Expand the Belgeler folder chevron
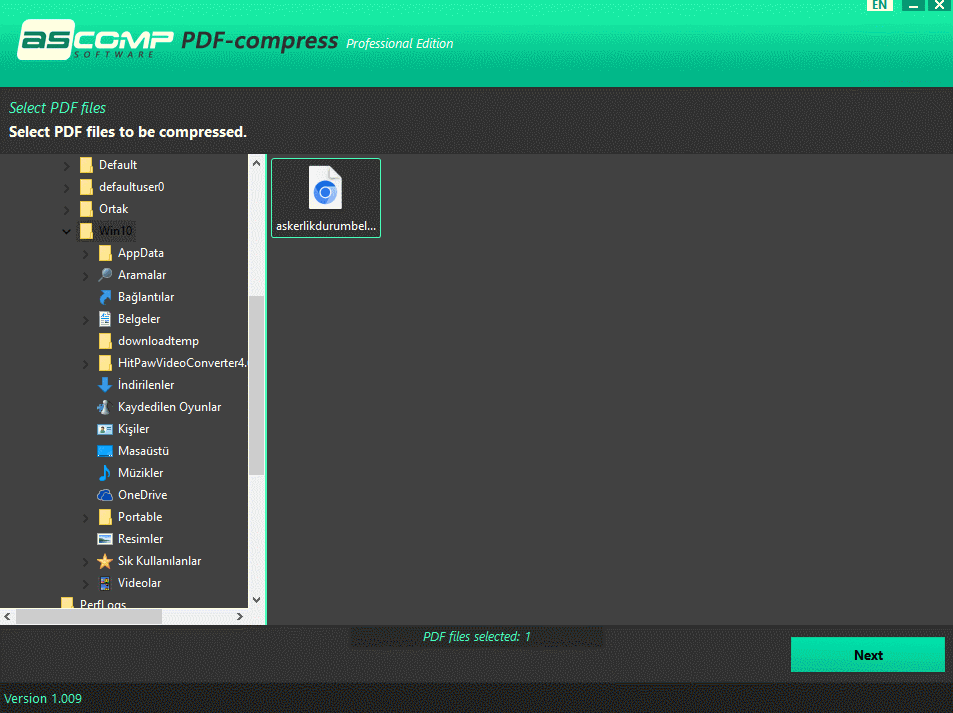The height and width of the screenshot is (713, 953). pyautogui.click(x=86, y=319)
